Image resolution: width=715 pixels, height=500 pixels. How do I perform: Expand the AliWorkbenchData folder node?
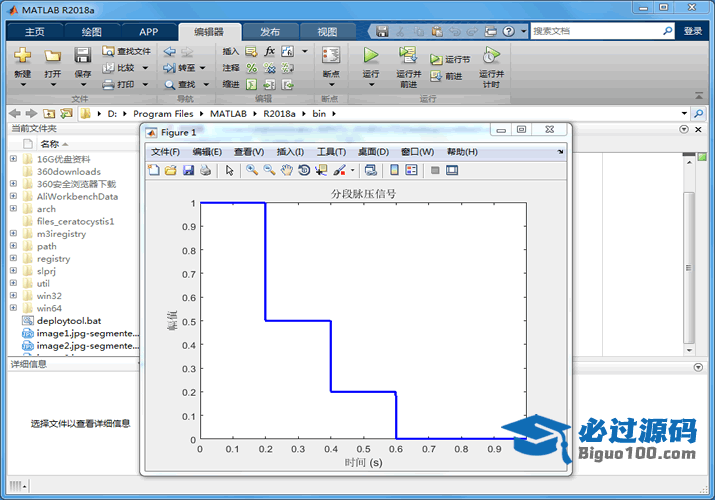(13, 196)
